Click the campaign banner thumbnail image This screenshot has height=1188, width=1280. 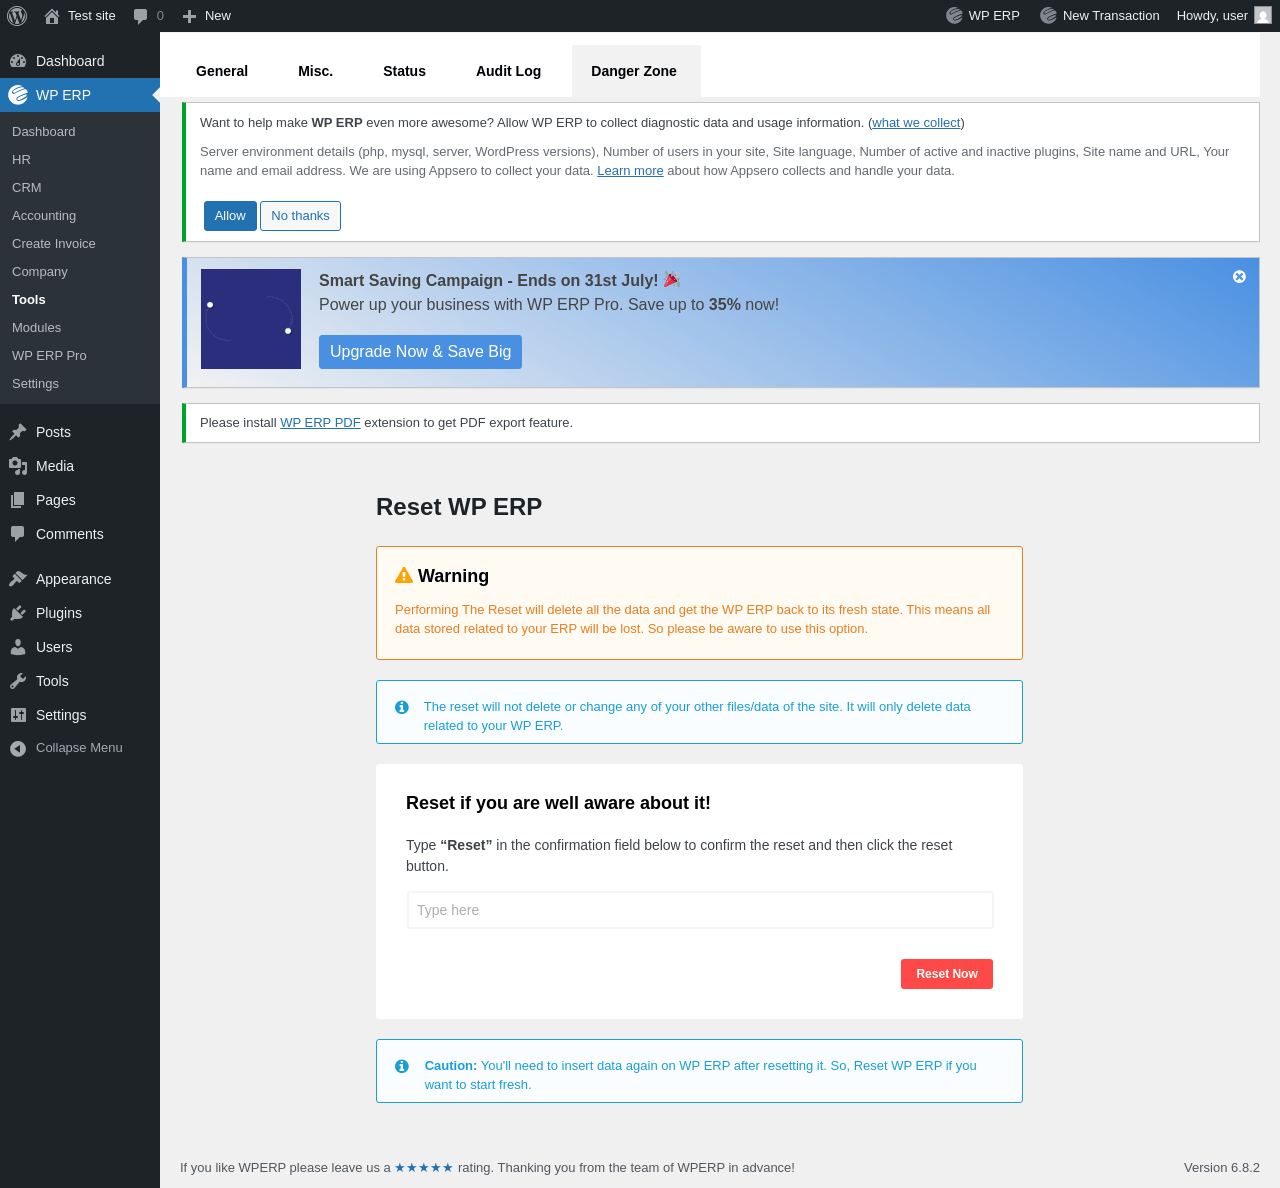(251, 319)
